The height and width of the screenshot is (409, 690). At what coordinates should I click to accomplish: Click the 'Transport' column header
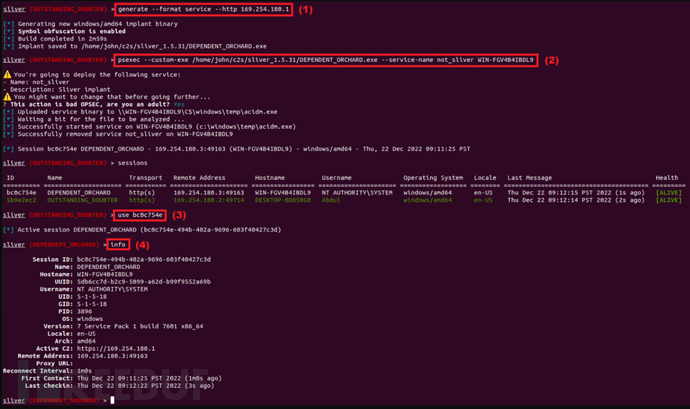[x=146, y=178]
